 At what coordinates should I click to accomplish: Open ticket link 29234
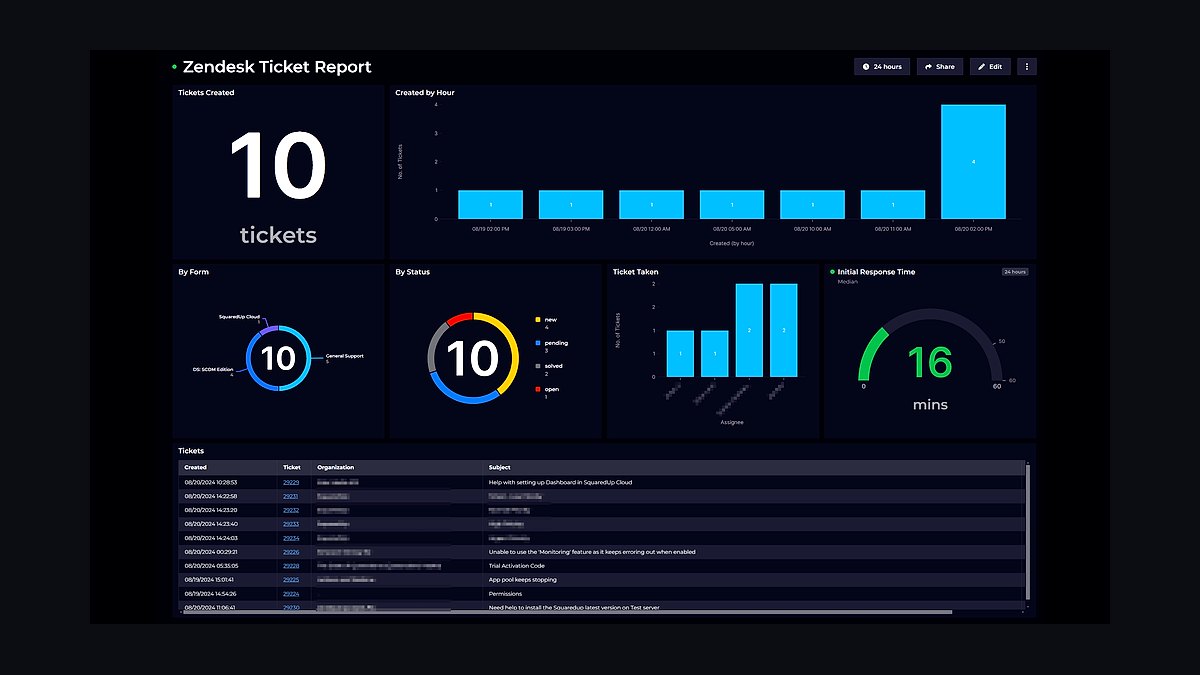(291, 538)
